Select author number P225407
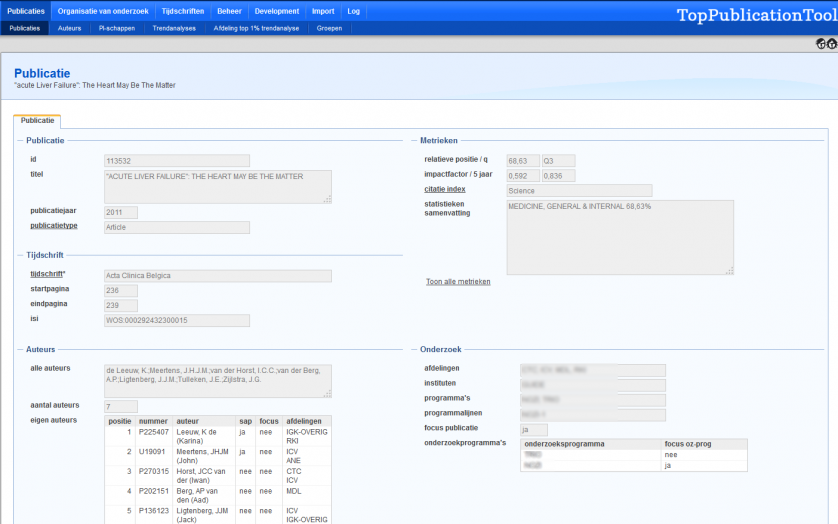The height and width of the screenshot is (524, 838). coord(154,432)
